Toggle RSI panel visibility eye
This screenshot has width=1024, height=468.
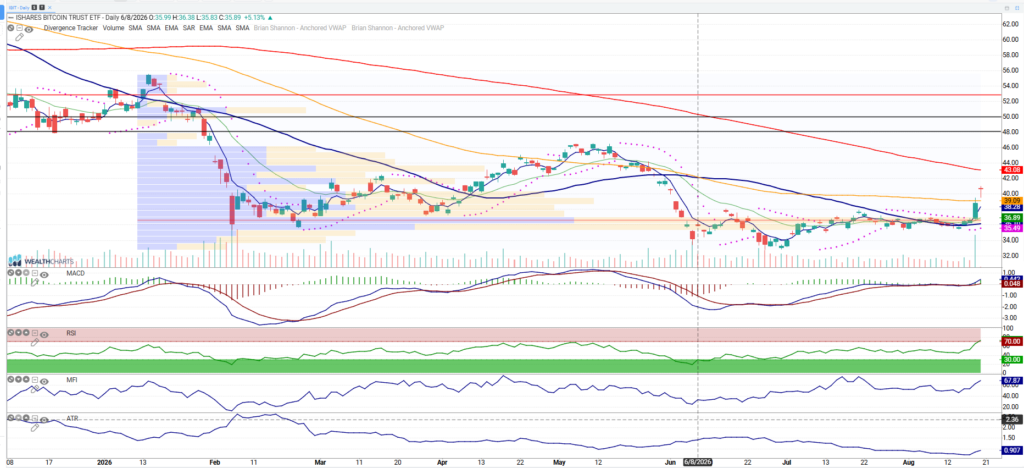coord(44,334)
